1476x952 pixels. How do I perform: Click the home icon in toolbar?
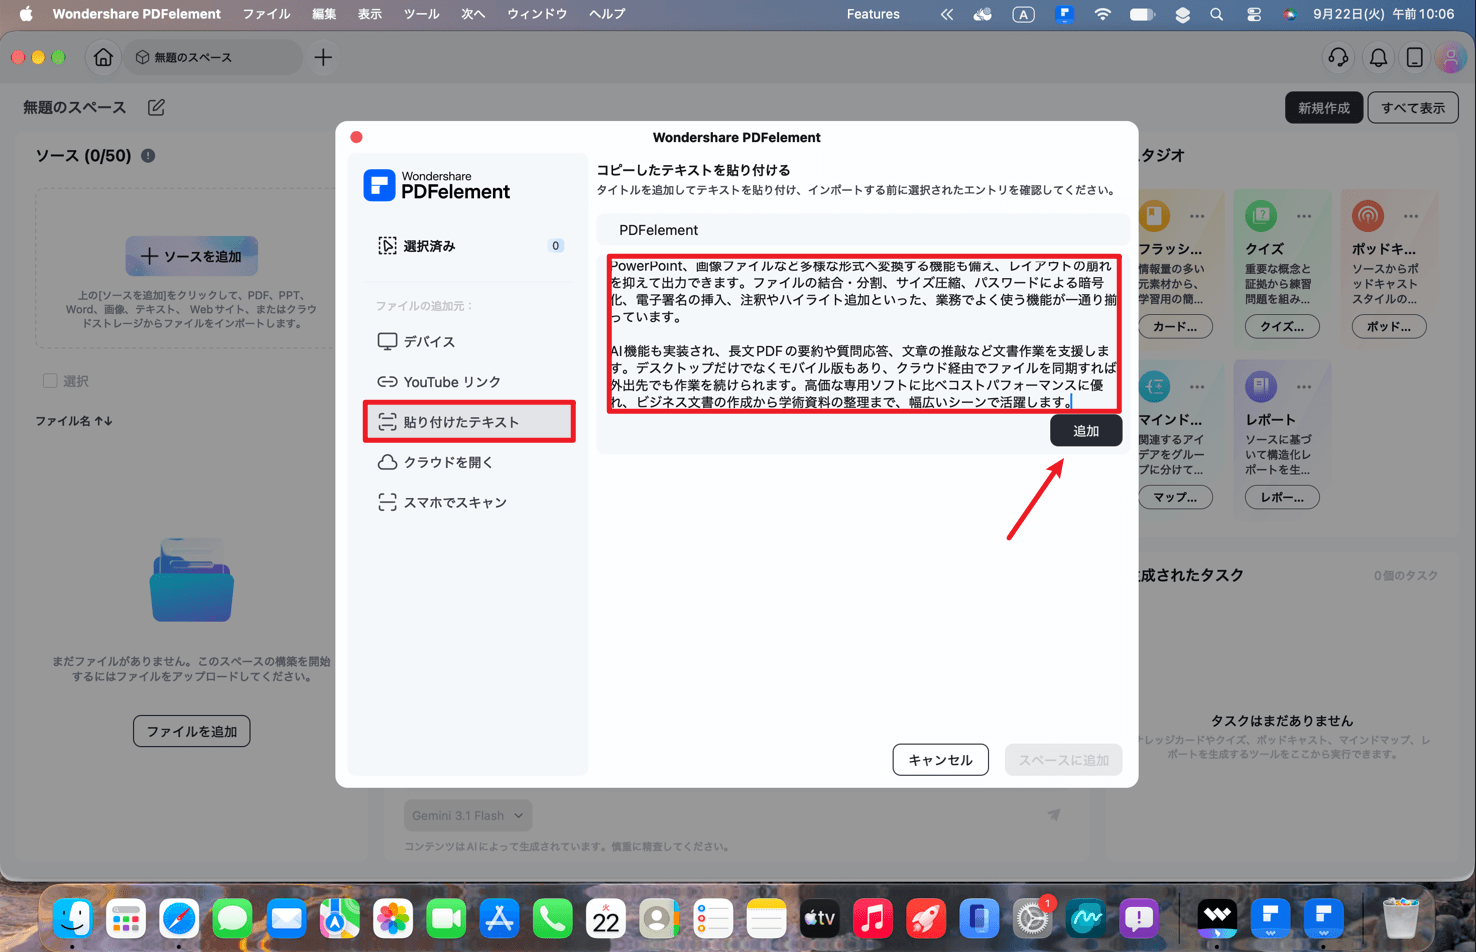(x=103, y=58)
